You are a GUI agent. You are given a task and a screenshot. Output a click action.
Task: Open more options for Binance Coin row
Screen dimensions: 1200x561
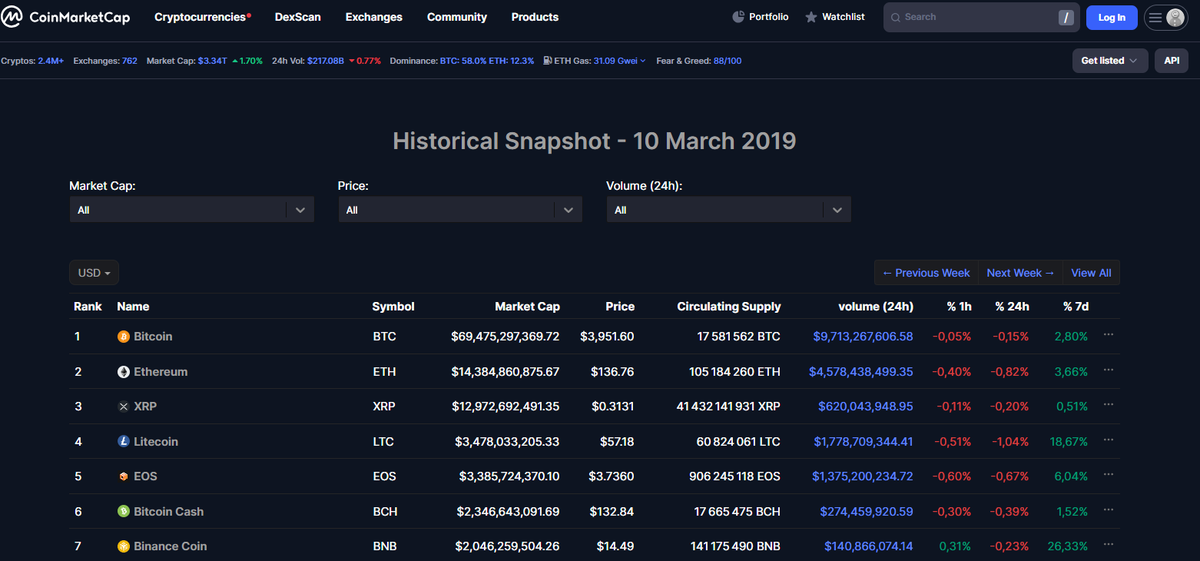point(1108,546)
